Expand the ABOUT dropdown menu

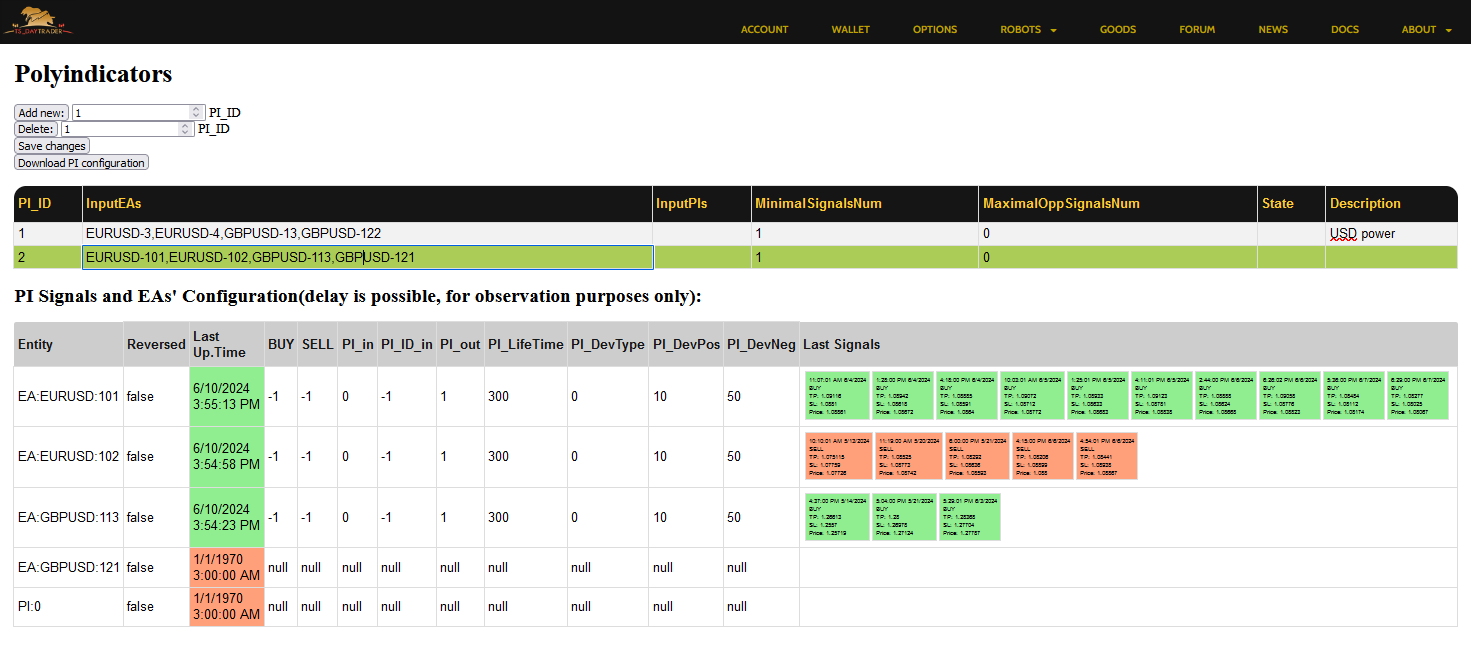[x=1426, y=30]
